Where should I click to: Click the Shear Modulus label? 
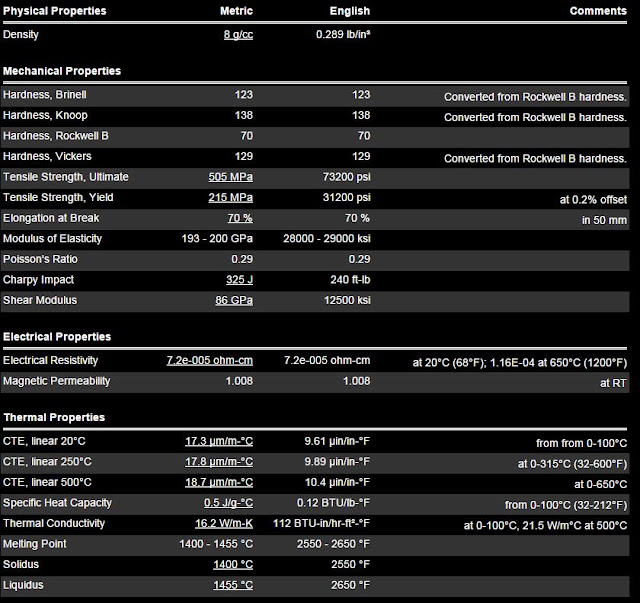click(40, 300)
